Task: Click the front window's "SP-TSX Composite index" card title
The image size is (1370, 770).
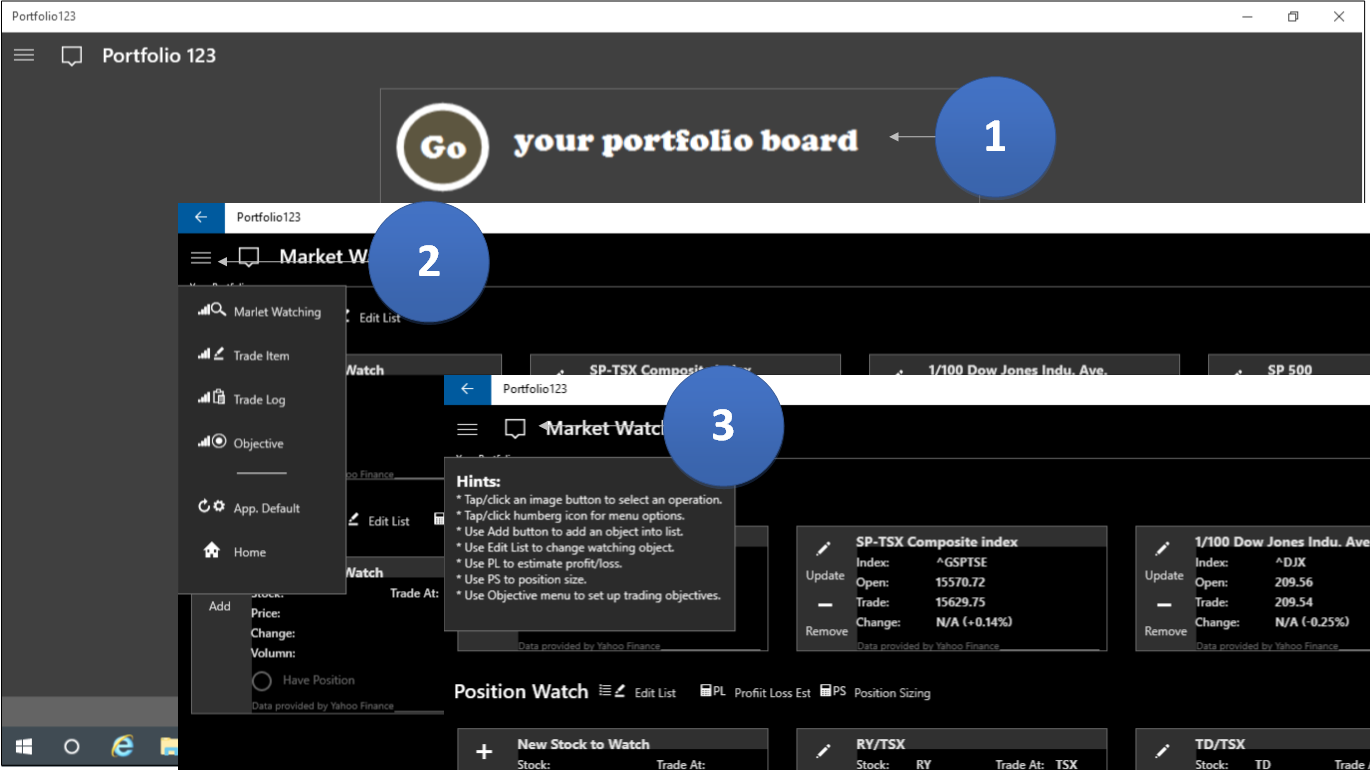Action: [937, 542]
